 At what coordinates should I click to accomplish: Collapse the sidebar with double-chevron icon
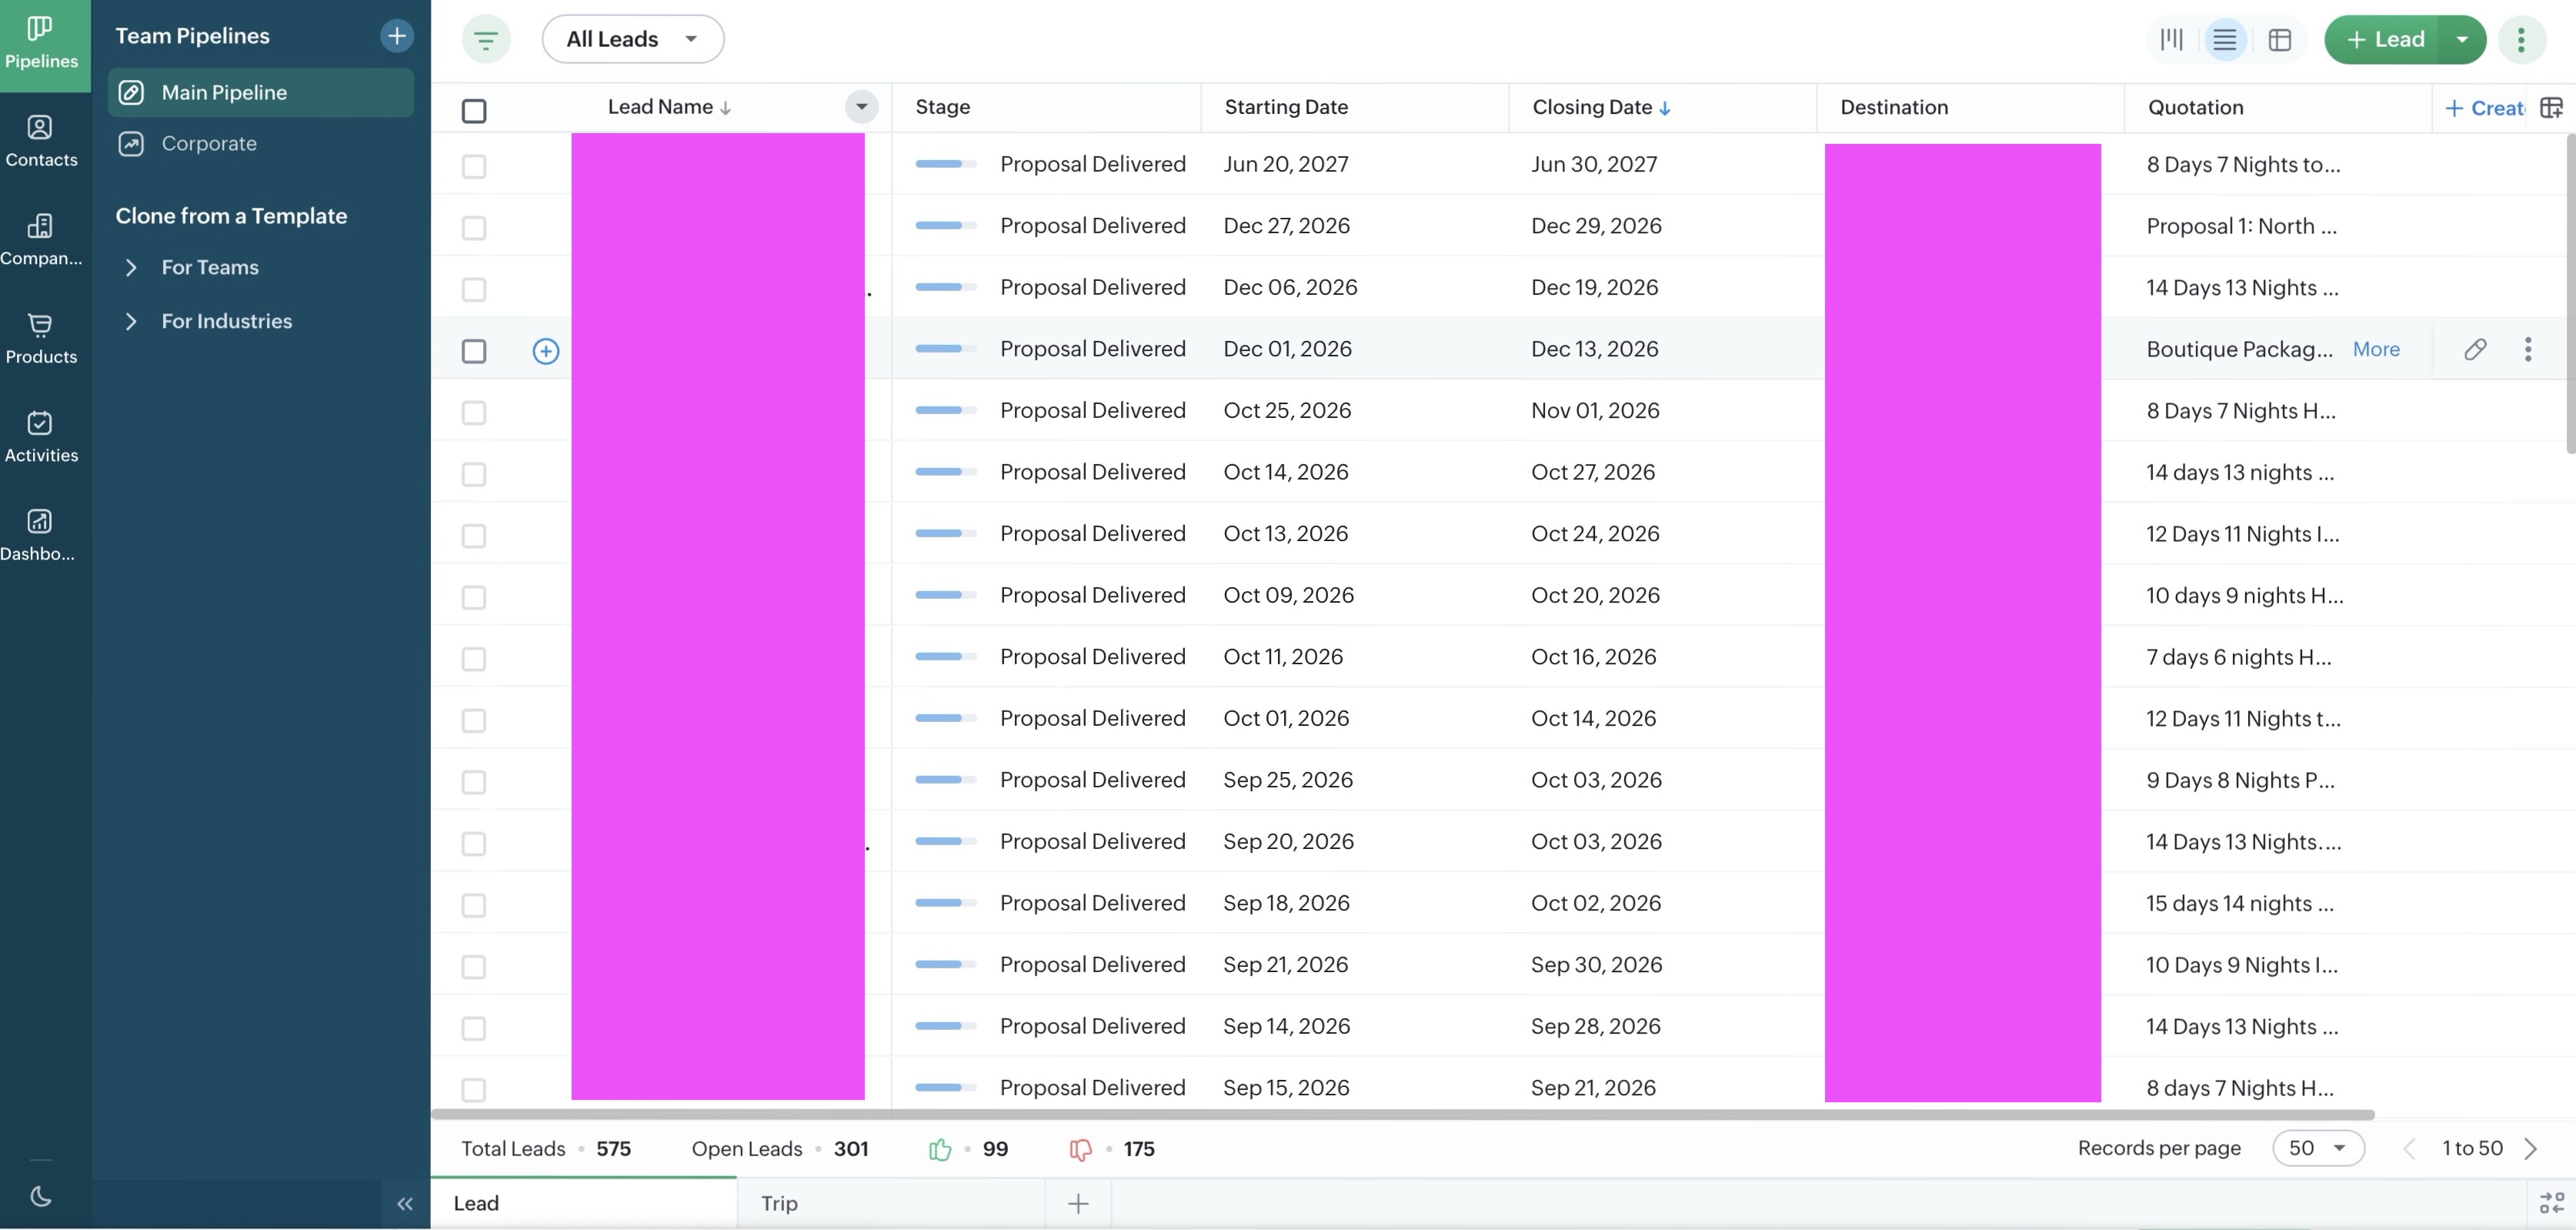405,1204
